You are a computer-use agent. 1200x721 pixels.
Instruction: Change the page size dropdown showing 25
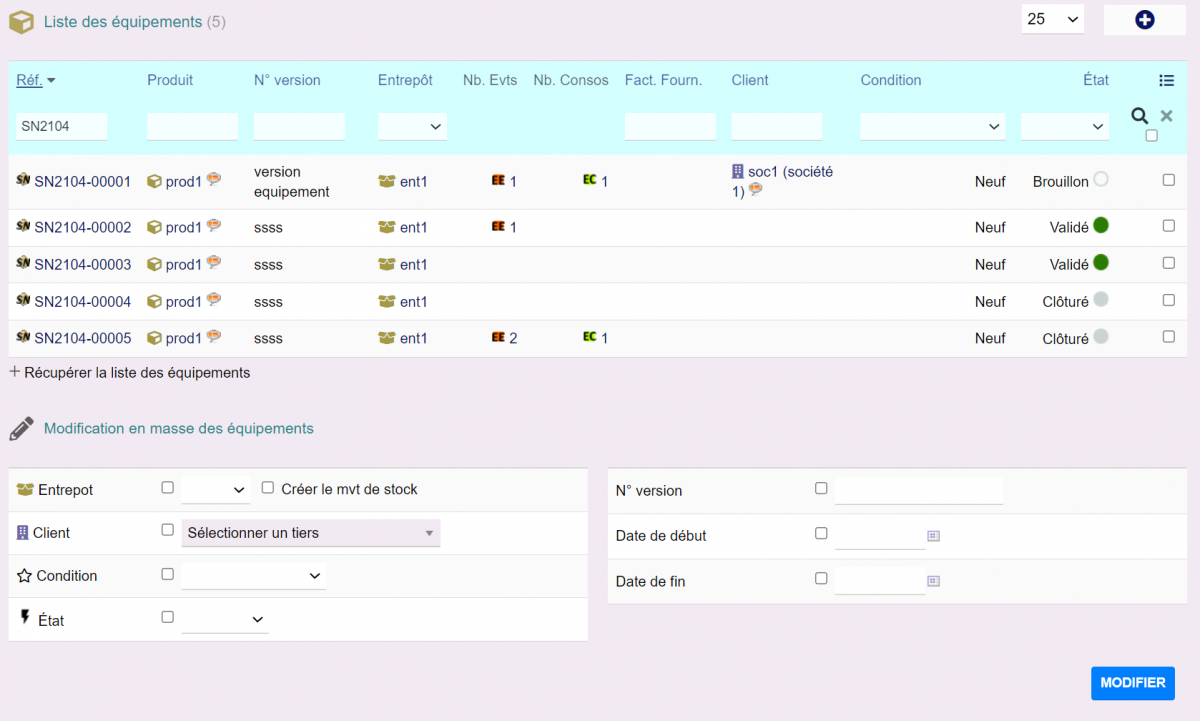tap(1052, 19)
